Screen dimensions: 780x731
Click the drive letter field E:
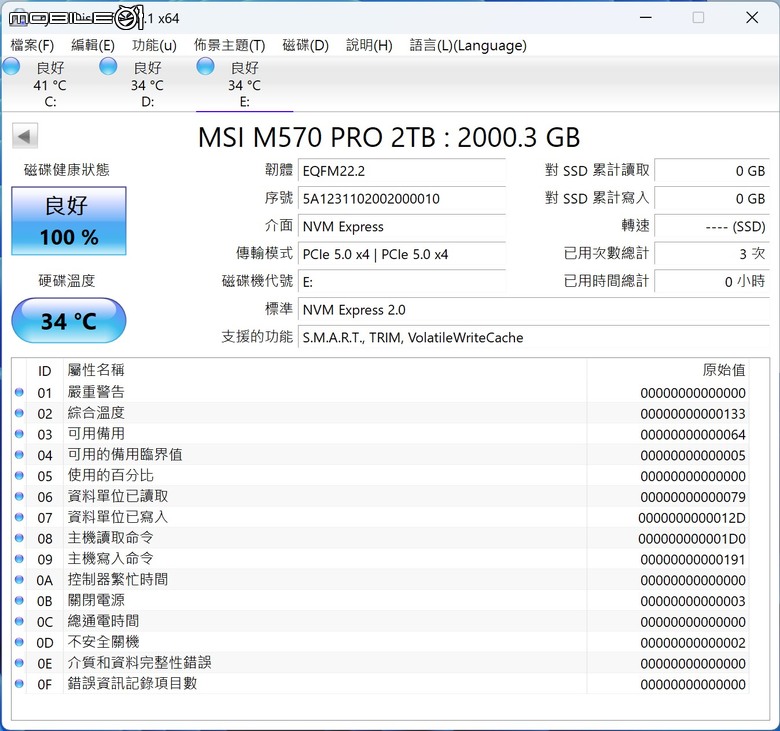[x=402, y=282]
